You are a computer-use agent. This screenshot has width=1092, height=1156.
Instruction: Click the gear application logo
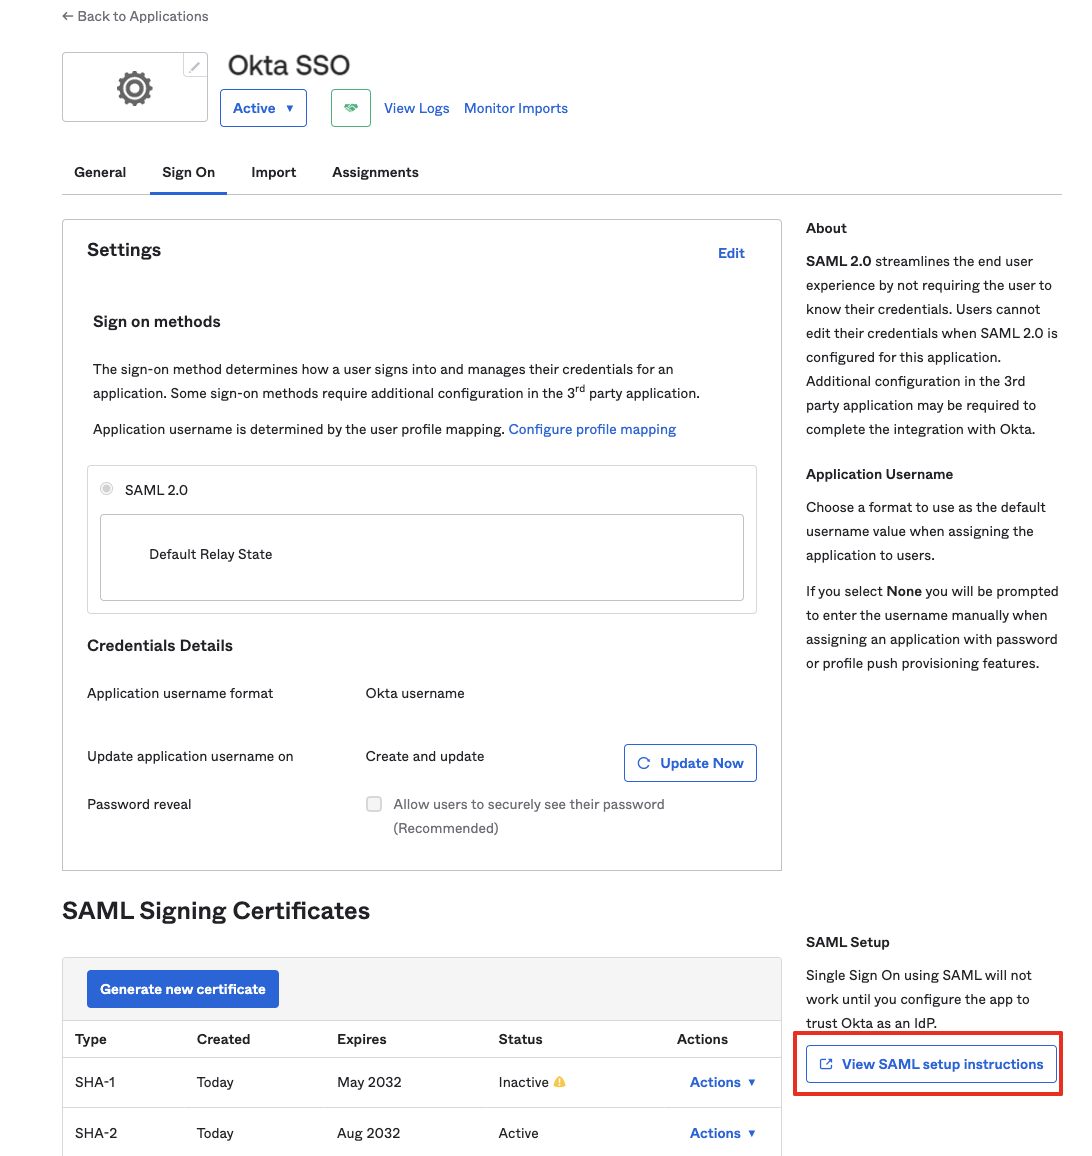pos(135,88)
